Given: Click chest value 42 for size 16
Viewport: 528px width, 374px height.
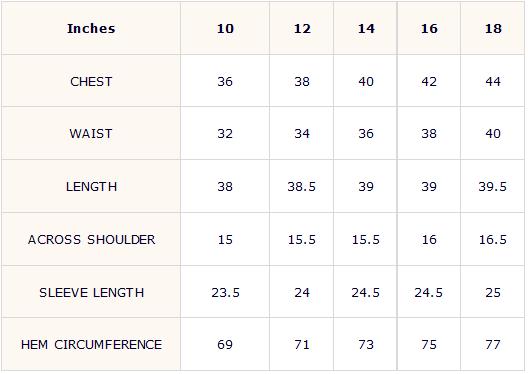Looking at the screenshot, I should (x=429, y=81).
